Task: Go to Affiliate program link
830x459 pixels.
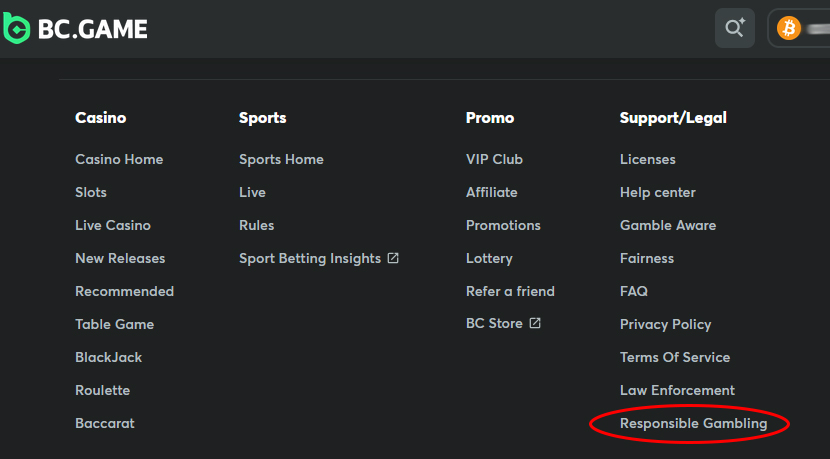Action: (x=492, y=192)
